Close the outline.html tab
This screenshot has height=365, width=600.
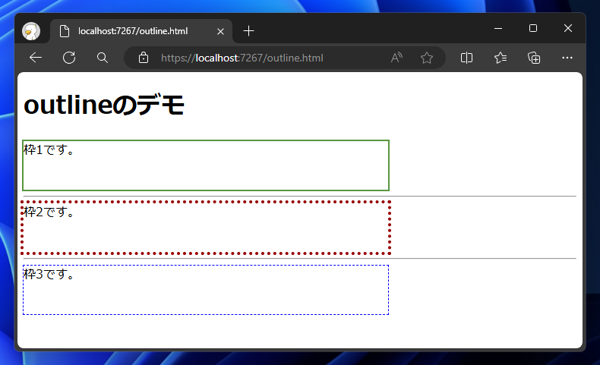coord(220,31)
